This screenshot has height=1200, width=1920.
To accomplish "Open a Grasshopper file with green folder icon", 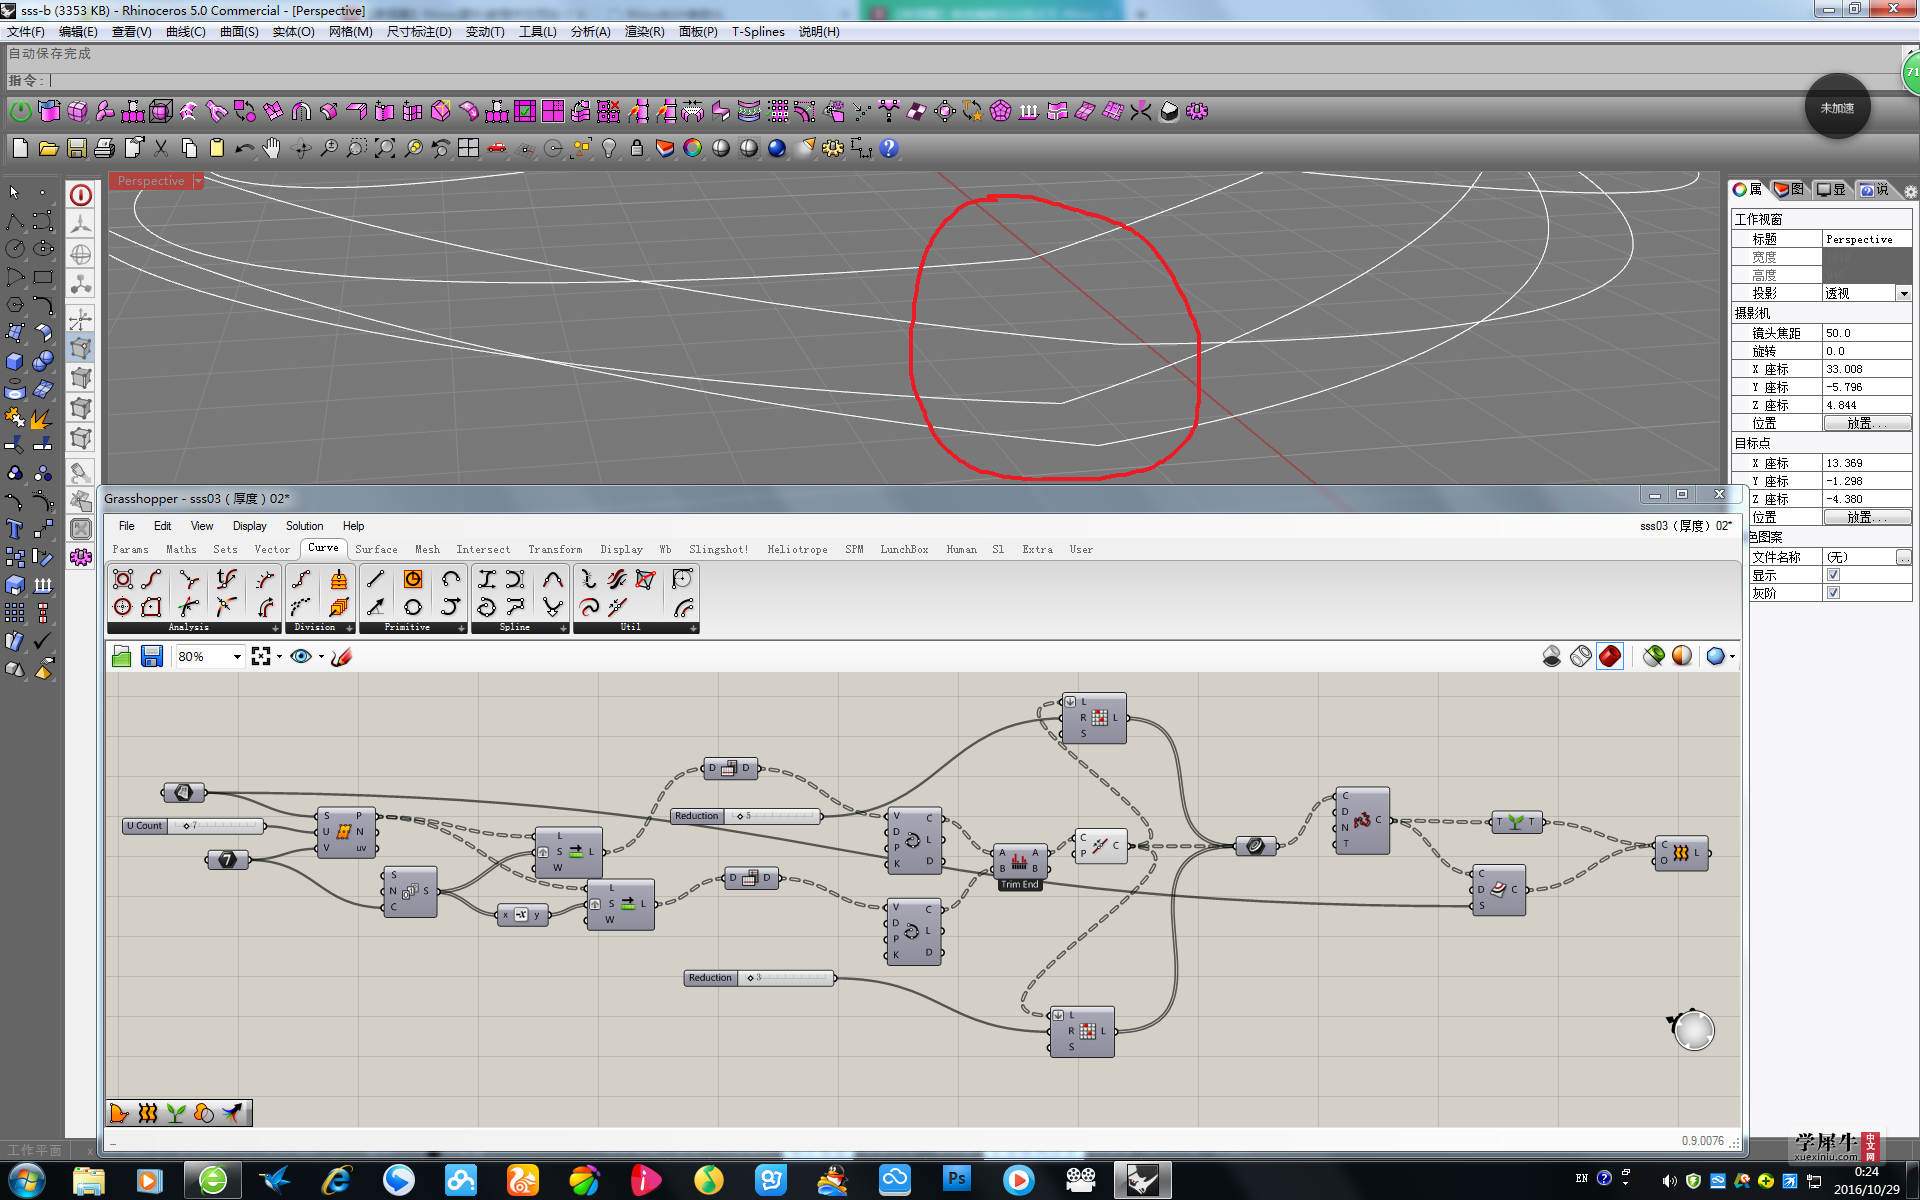I will click(121, 657).
